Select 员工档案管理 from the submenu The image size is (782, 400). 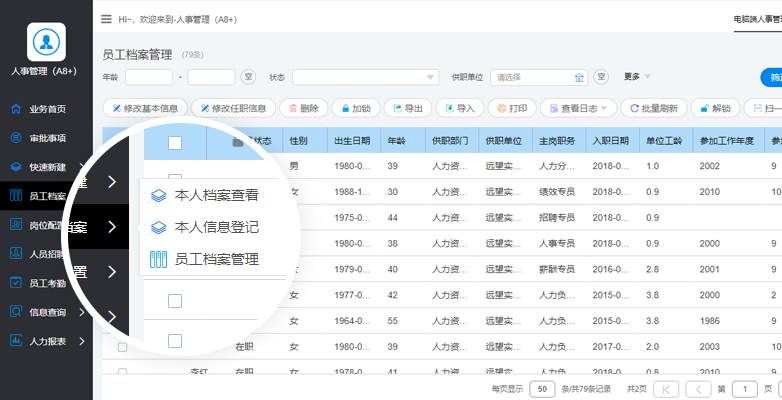click(x=216, y=259)
